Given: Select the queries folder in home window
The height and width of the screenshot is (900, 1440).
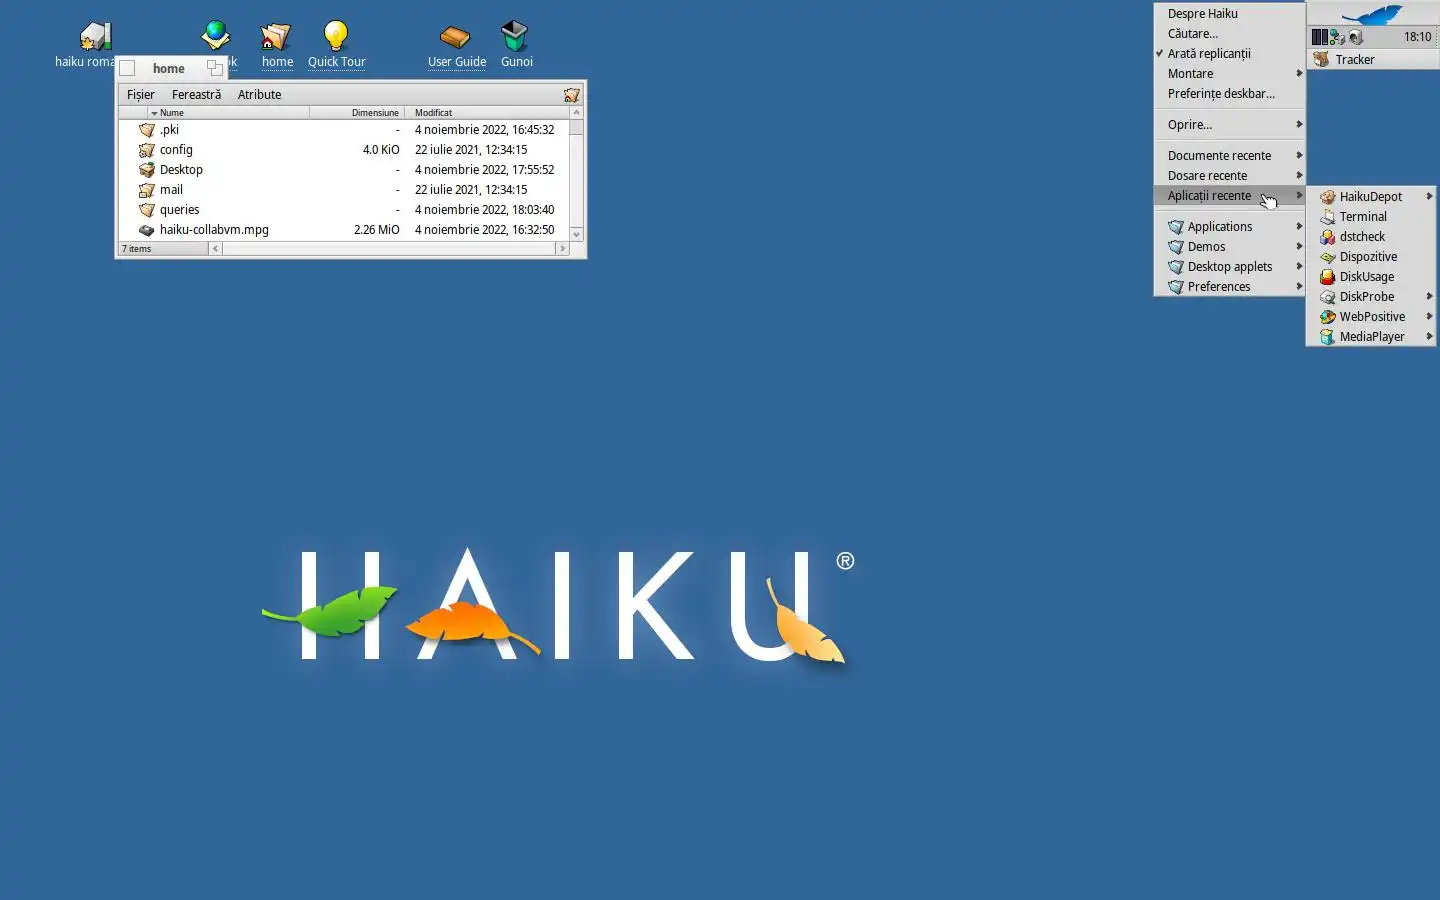Looking at the screenshot, I should pyautogui.click(x=169, y=210).
